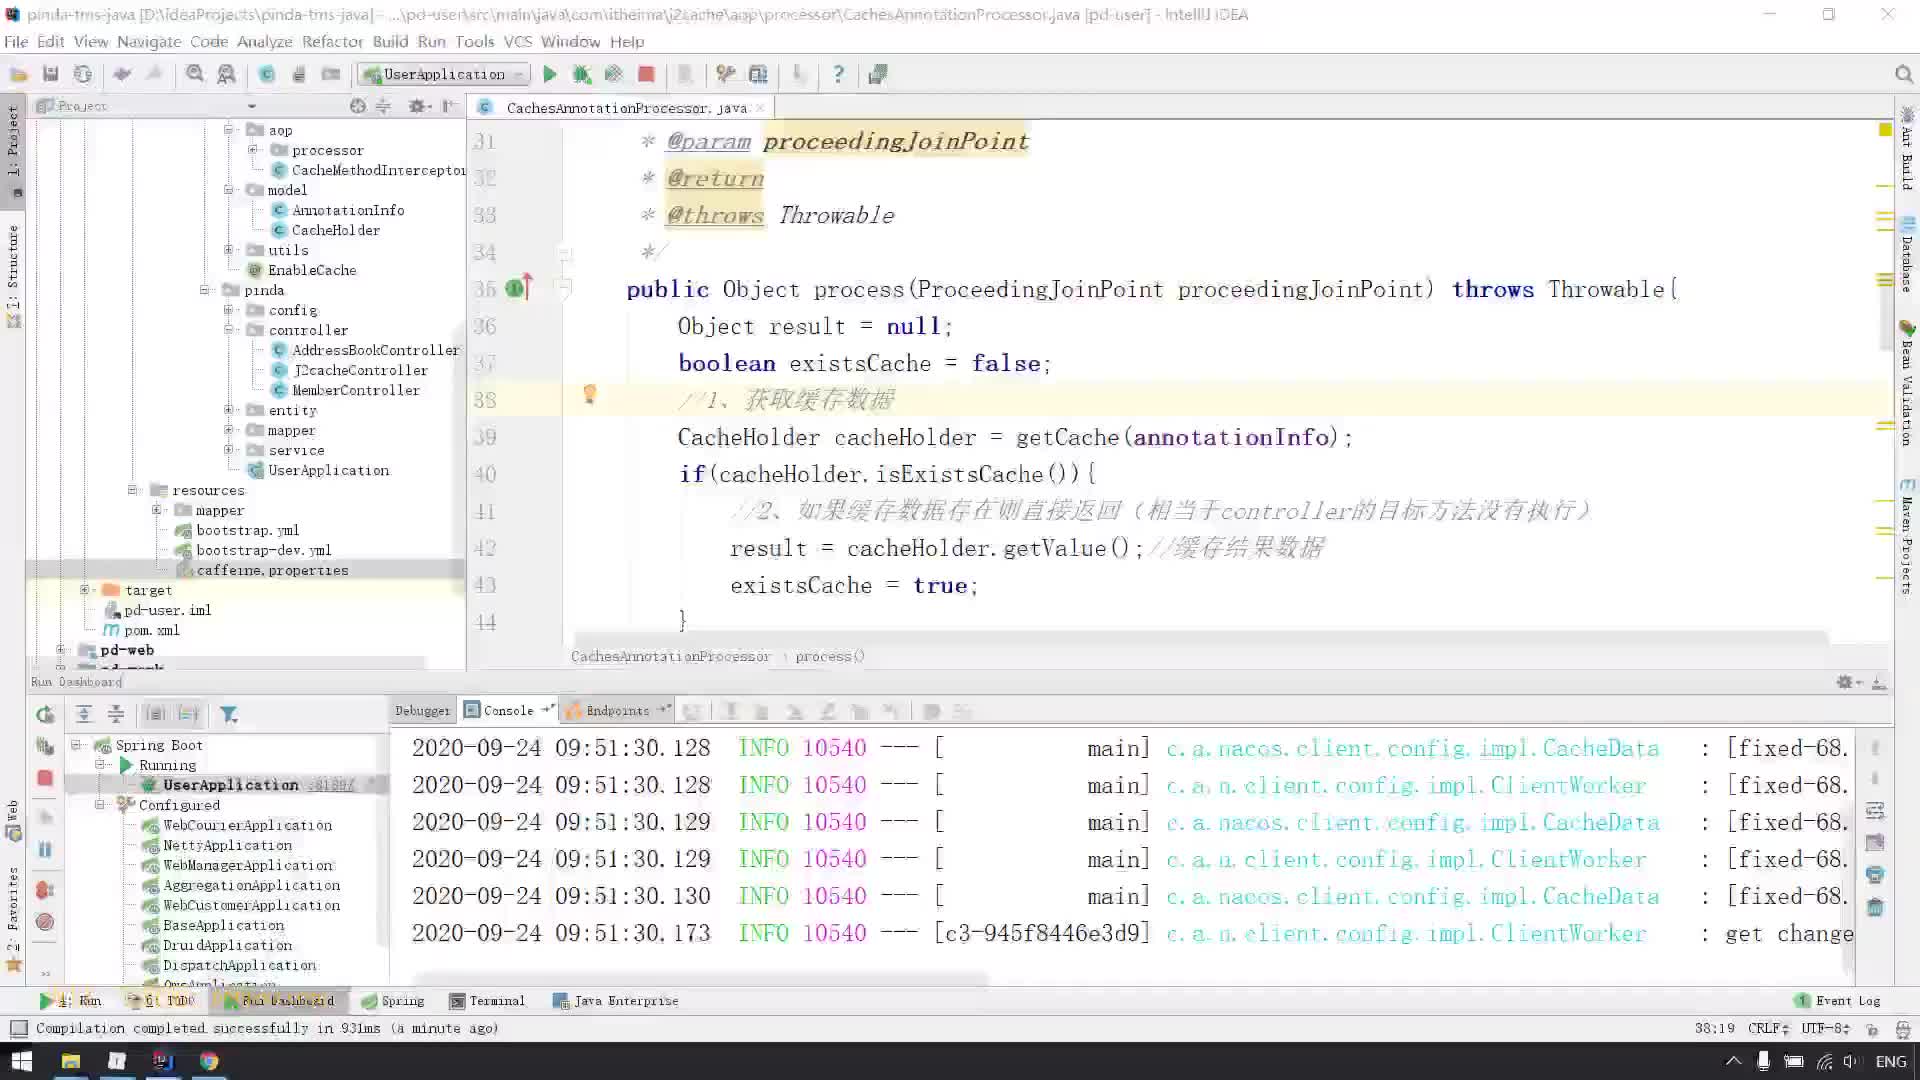This screenshot has width=1920, height=1080.
Task: Collapse the pinda package node
Action: click(x=205, y=290)
